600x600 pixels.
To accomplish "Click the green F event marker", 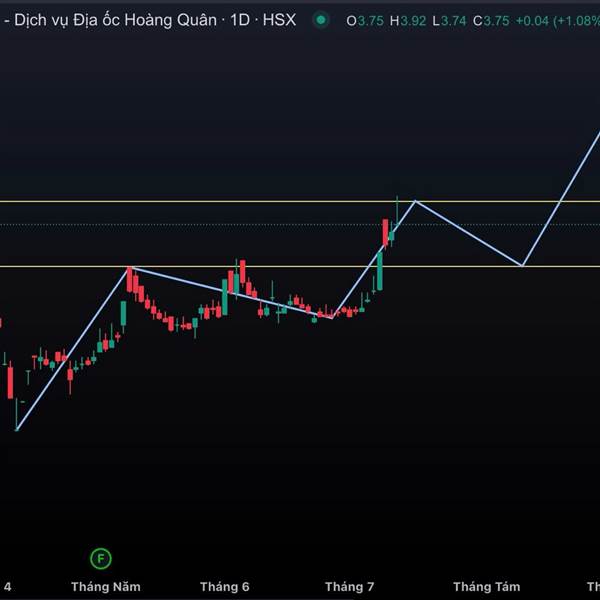I will point(101,559).
